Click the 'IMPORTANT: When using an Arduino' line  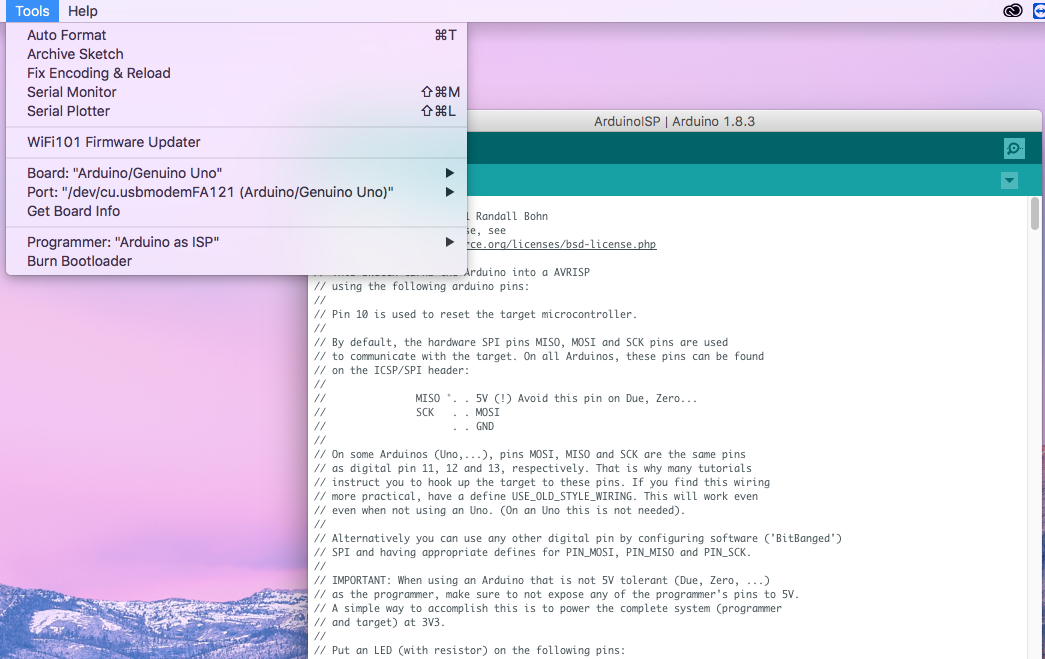541,580
